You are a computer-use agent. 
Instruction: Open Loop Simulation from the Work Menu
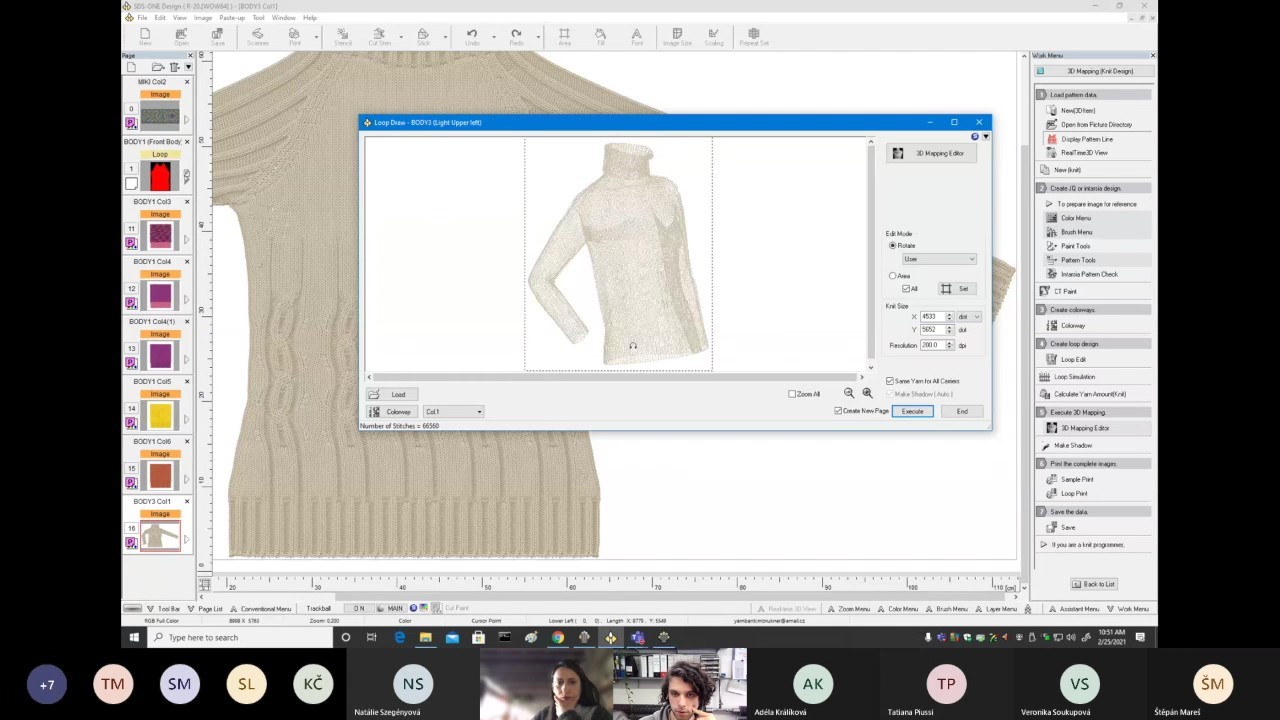tap(1074, 377)
